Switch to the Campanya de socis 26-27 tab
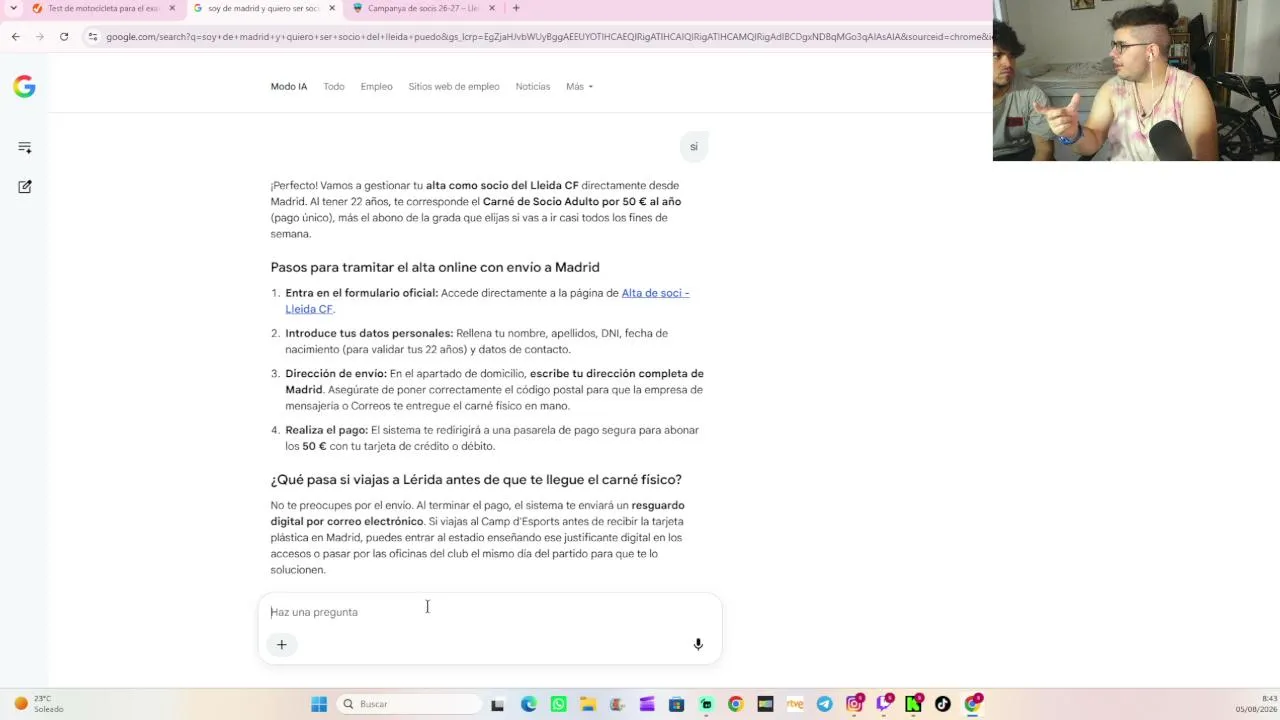 pyautogui.click(x=423, y=8)
